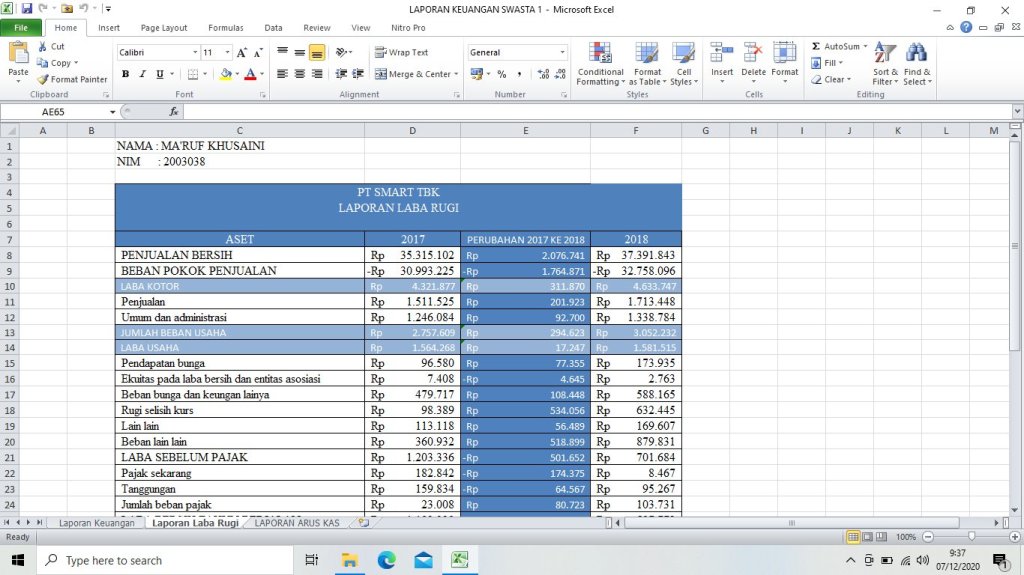Switch to the Laporan Keuangan sheet tab
This screenshot has width=1024, height=575.
click(x=96, y=523)
